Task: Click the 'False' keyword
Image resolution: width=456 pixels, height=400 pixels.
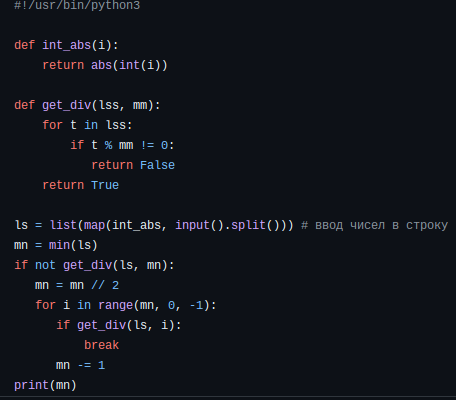Action: click(157, 165)
